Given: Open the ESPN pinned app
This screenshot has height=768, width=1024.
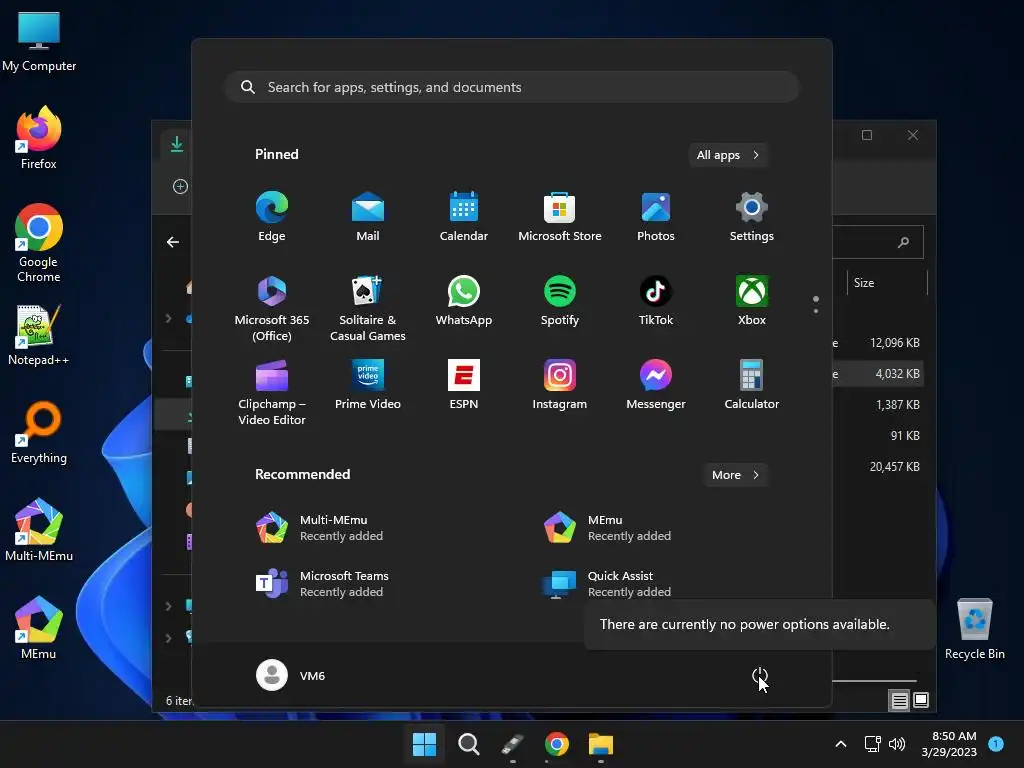Looking at the screenshot, I should [x=464, y=385].
